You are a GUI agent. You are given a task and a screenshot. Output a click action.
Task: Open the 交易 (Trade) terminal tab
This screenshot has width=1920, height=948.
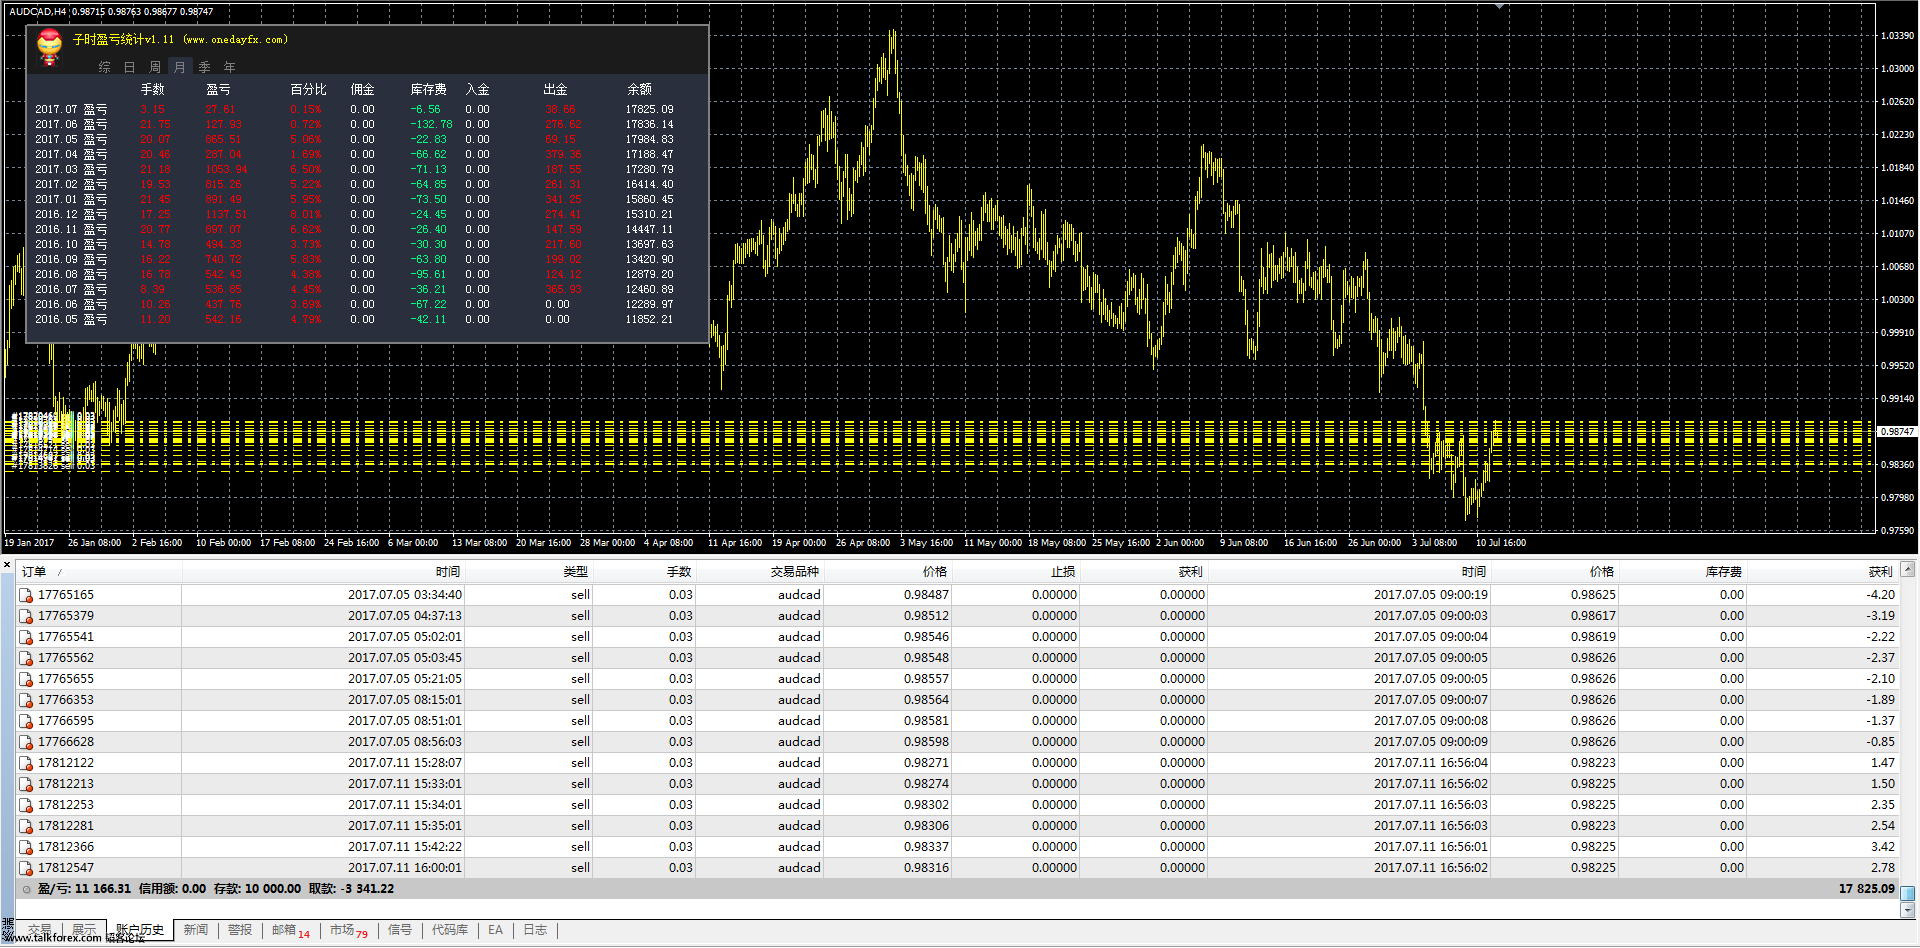tap(40, 930)
